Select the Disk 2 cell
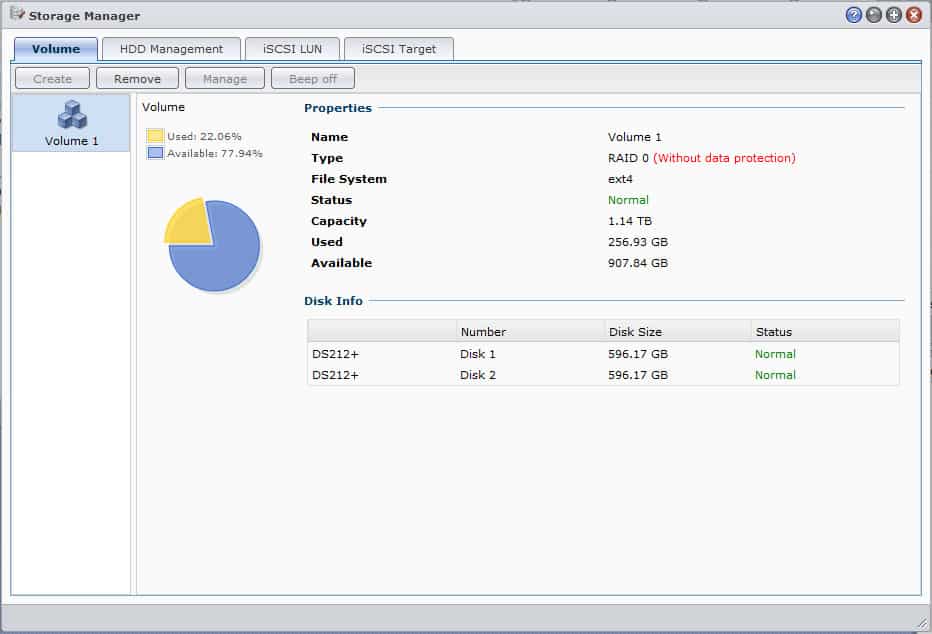The image size is (932, 634). click(478, 375)
